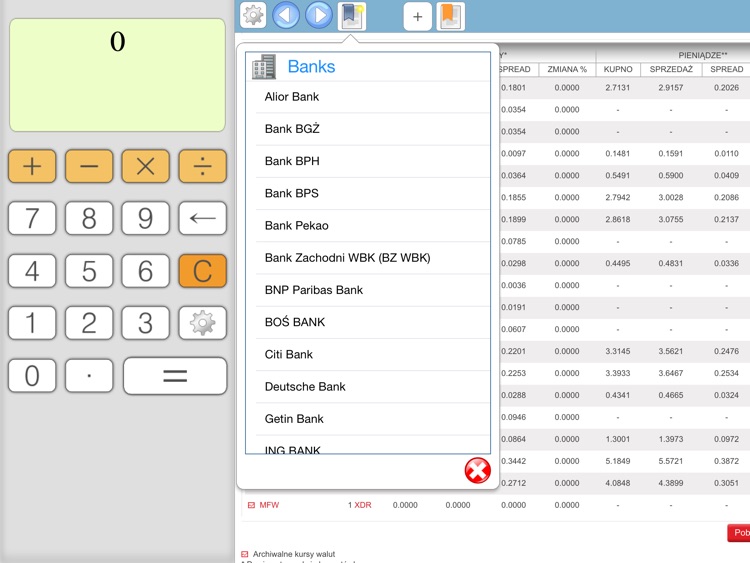Open calculator settings gear key
The width and height of the screenshot is (750, 563).
click(202, 323)
